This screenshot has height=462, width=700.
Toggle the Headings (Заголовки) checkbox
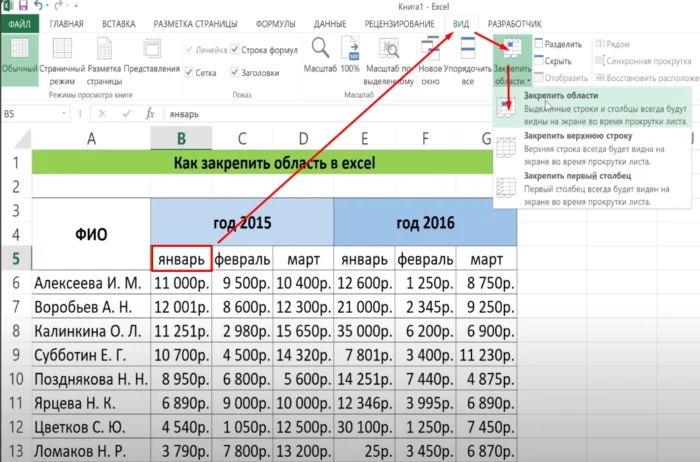pyautogui.click(x=234, y=72)
